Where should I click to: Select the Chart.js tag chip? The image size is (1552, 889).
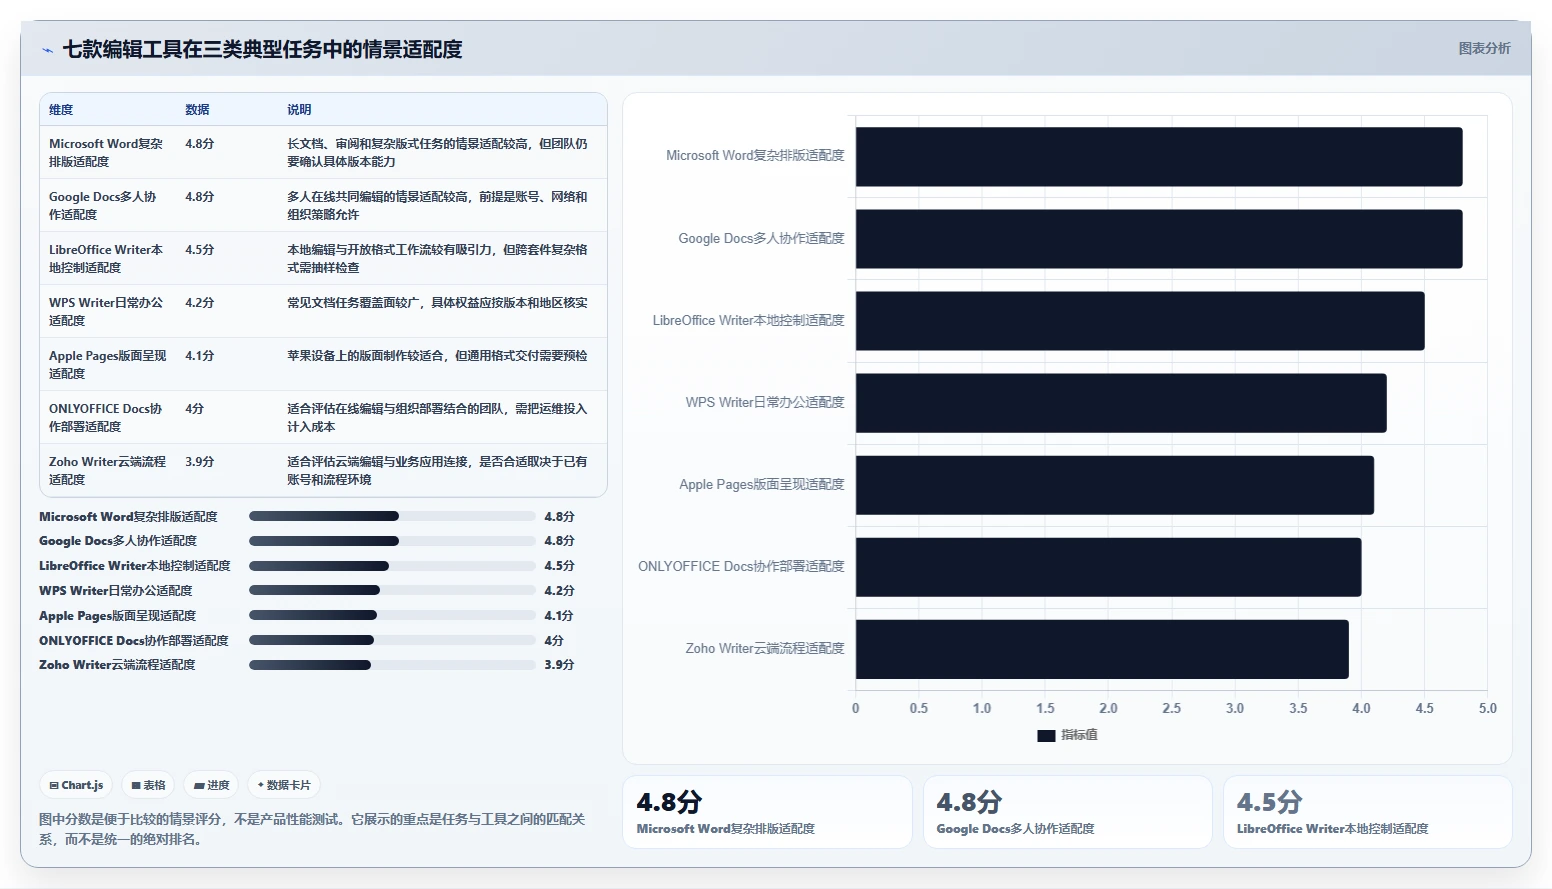coord(77,785)
